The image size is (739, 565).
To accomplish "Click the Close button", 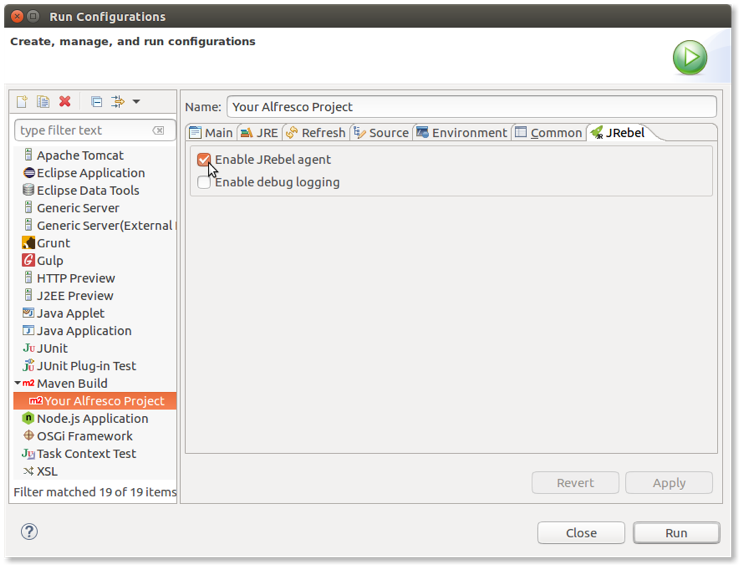I will (x=580, y=533).
